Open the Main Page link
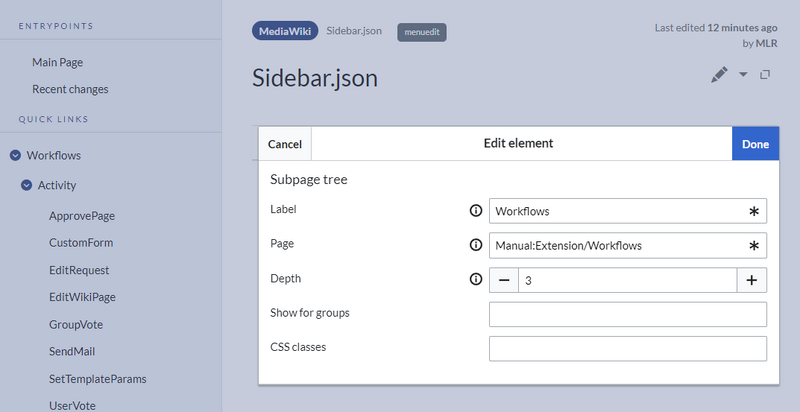800x412 pixels. tap(57, 62)
